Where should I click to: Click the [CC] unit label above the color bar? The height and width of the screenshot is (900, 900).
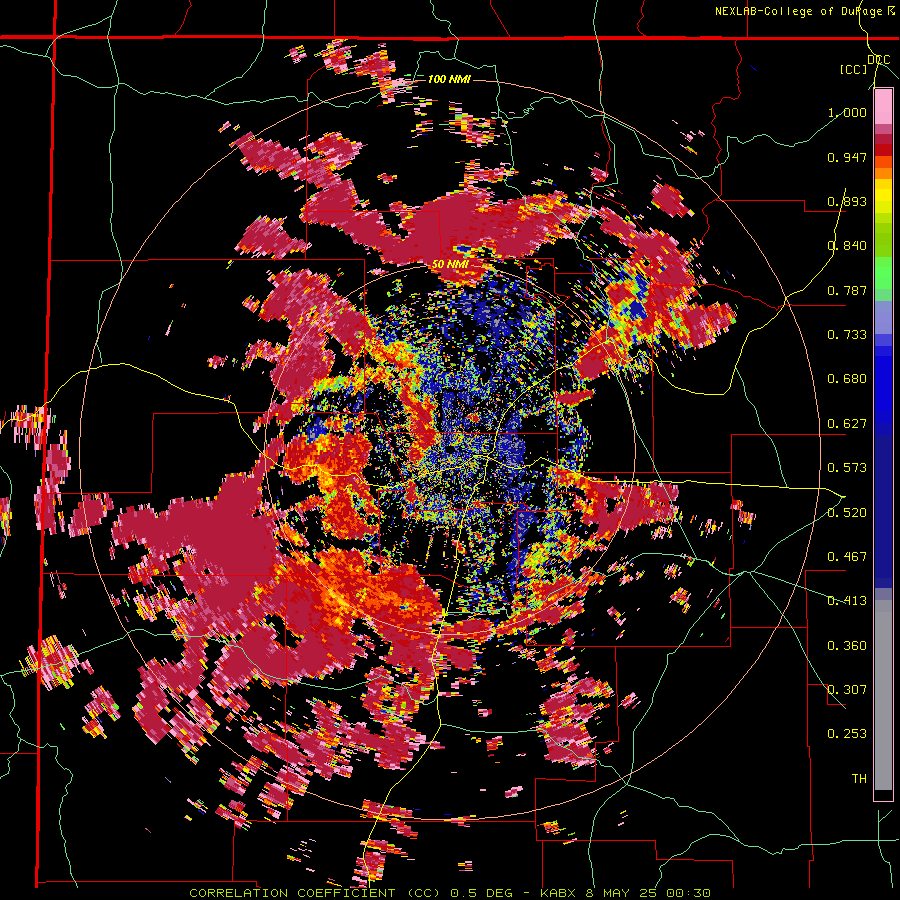[854, 69]
